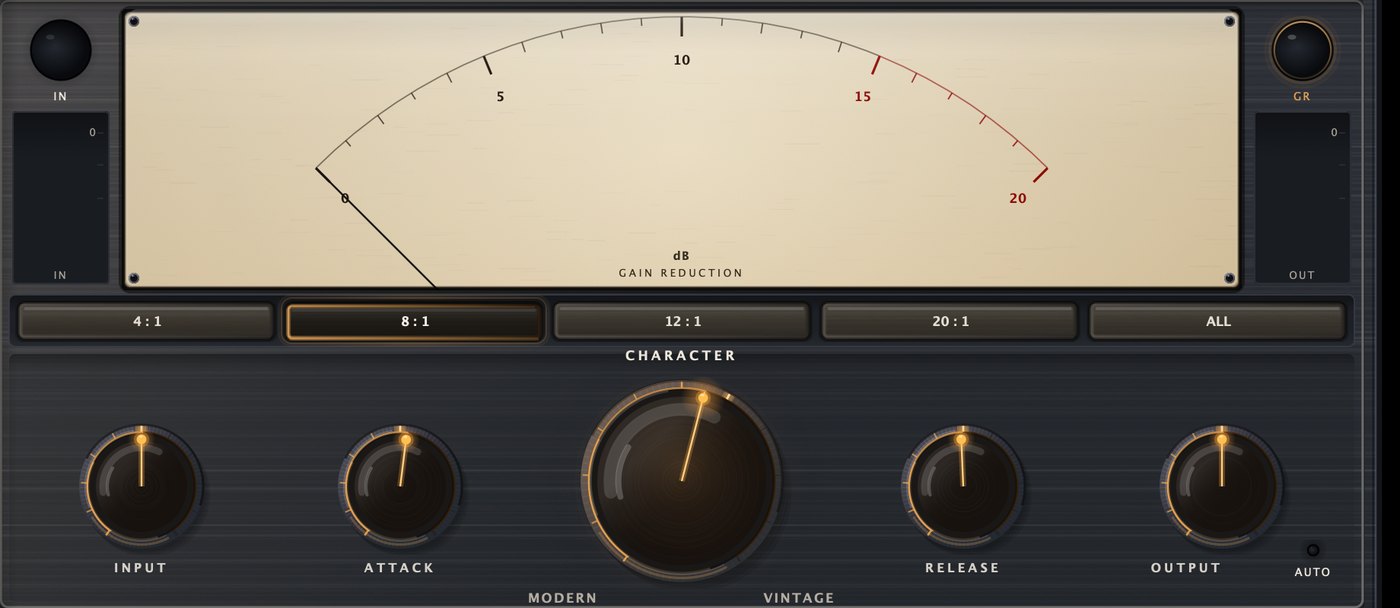This screenshot has height=608, width=1400.
Task: Click the RELEASE label text
Action: (x=962, y=567)
